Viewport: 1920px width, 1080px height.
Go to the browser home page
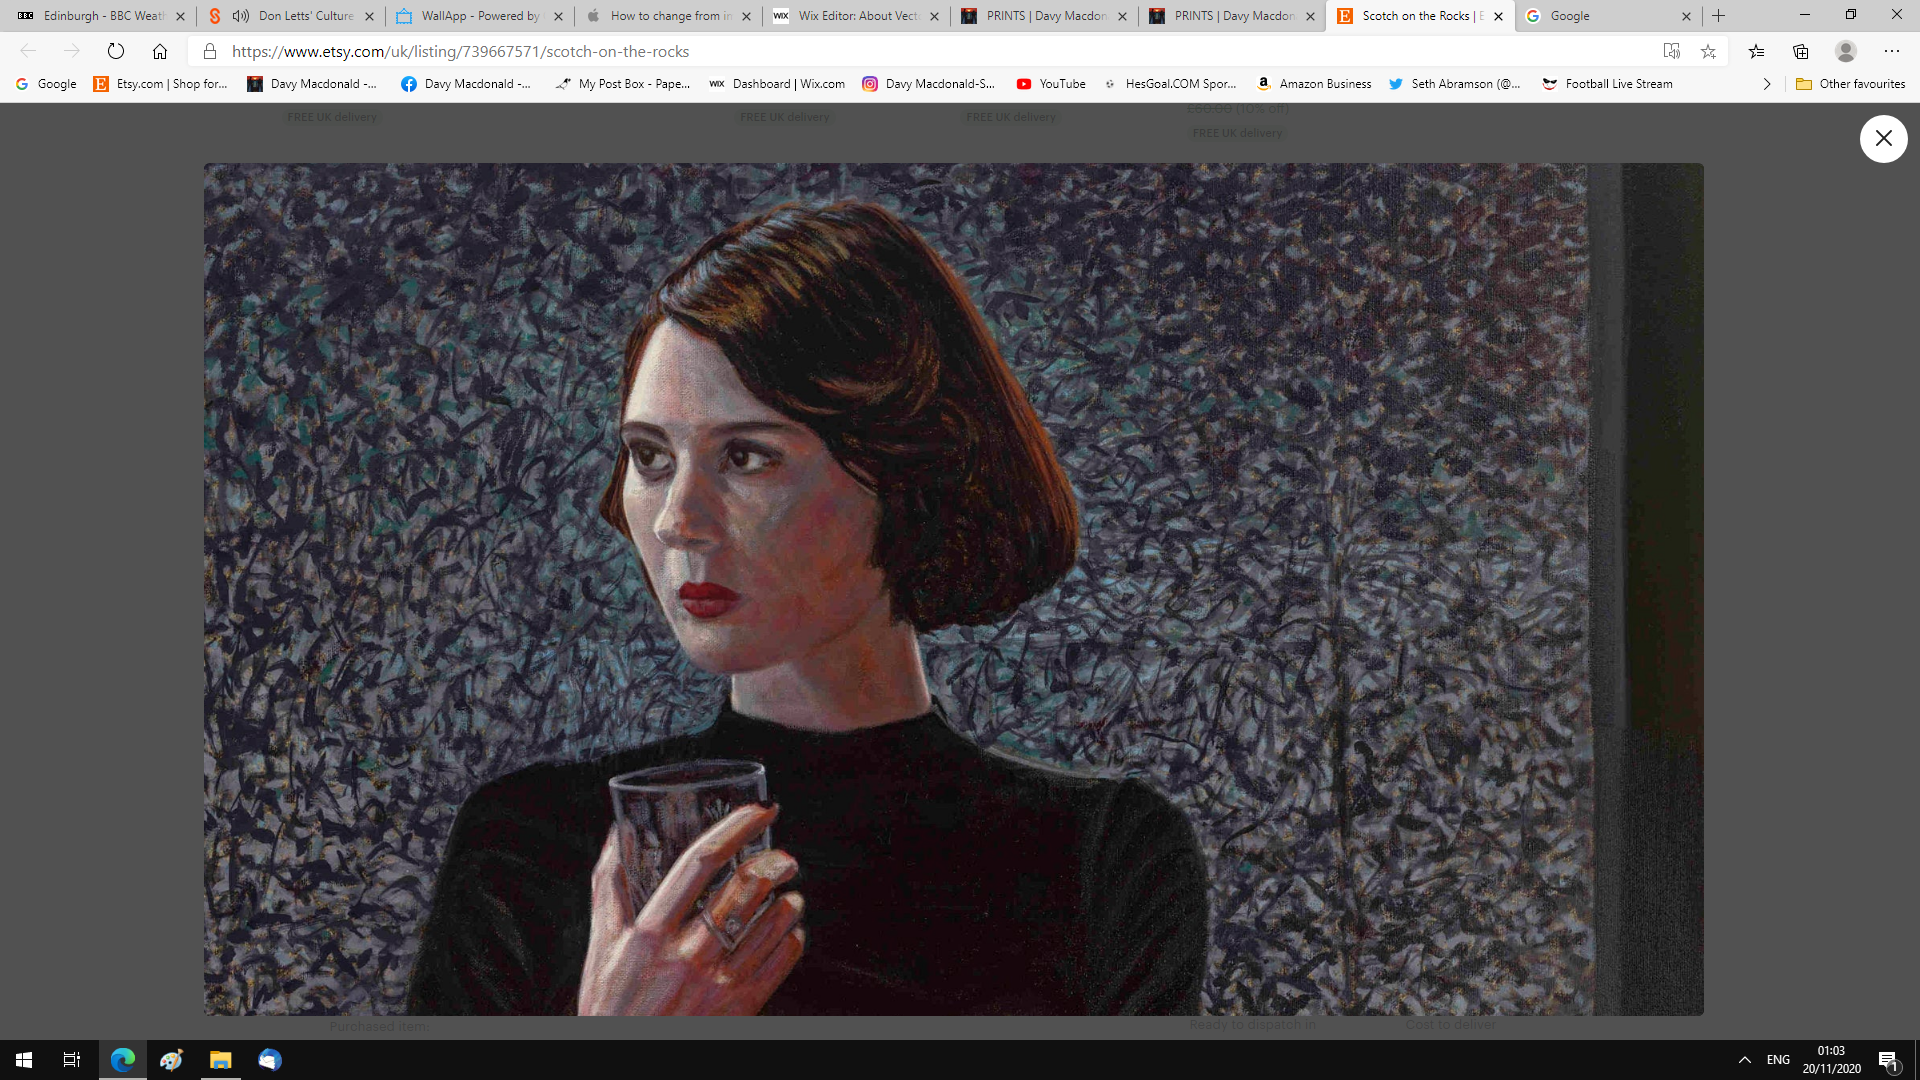160,51
